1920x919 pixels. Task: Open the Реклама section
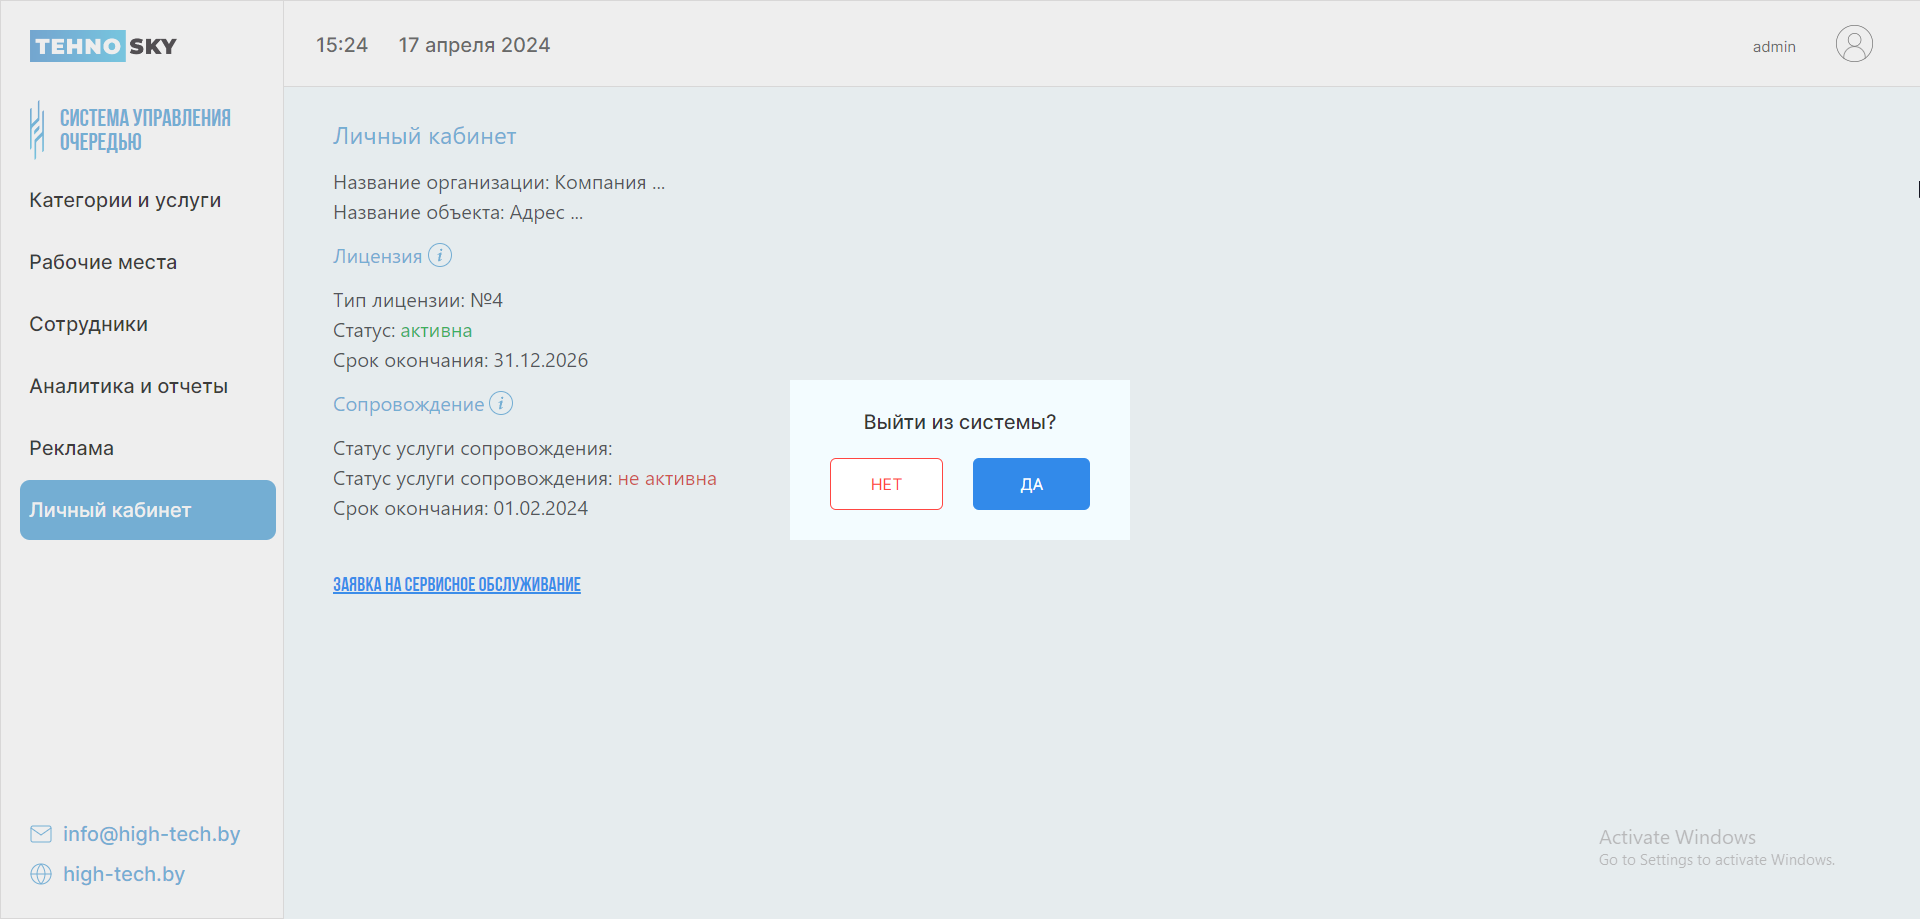(x=71, y=448)
